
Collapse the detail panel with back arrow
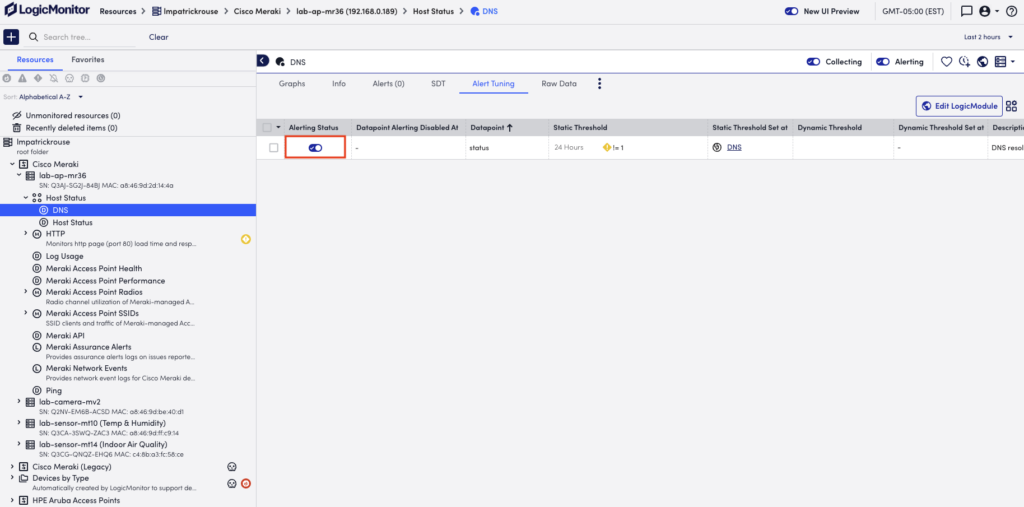coord(263,61)
